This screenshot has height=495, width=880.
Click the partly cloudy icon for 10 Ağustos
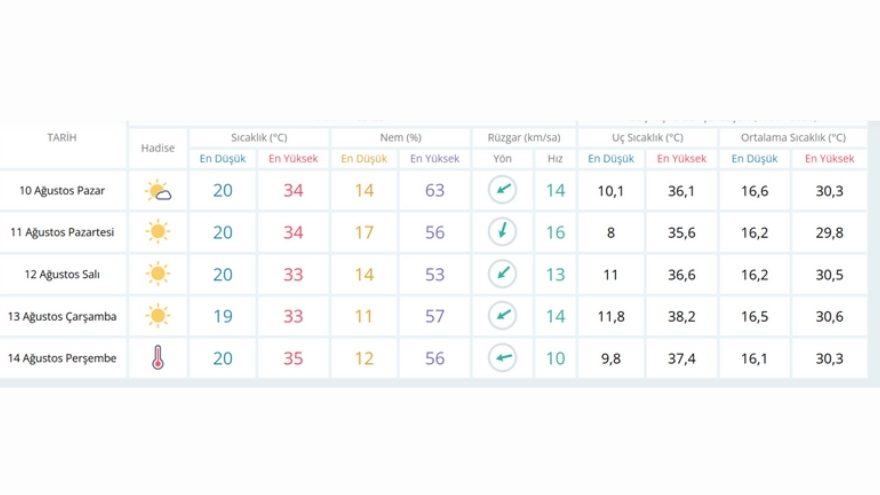158,191
